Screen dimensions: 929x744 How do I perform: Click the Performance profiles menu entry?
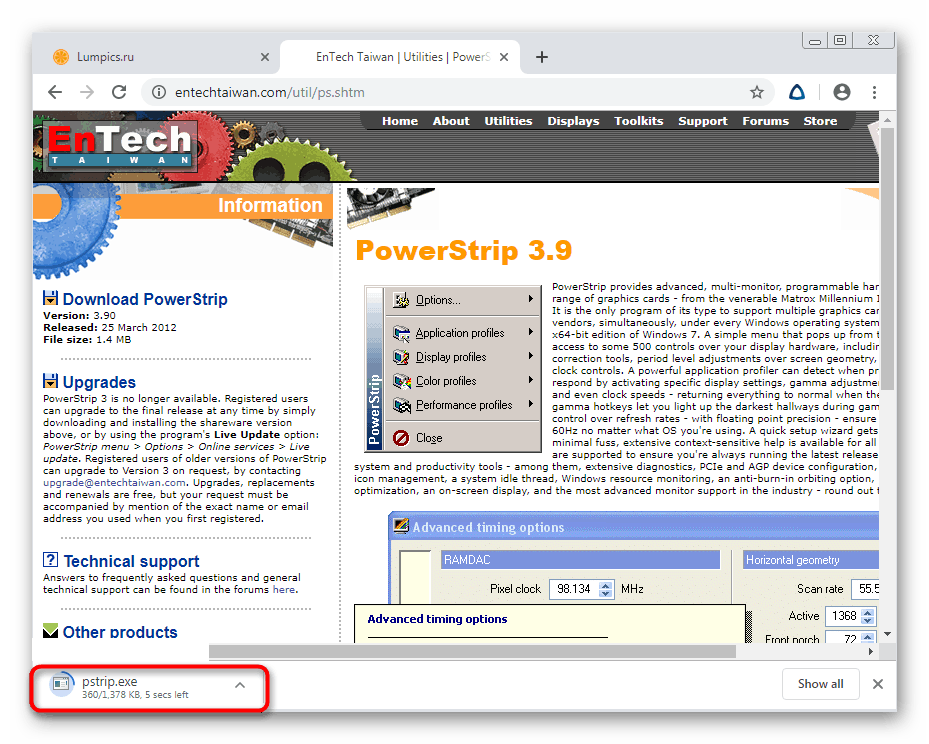(x=463, y=405)
